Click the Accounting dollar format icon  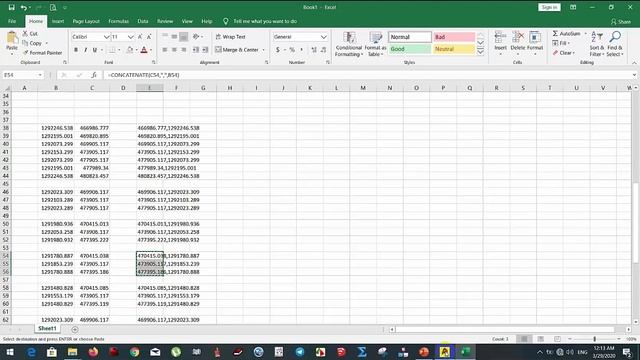(x=278, y=50)
